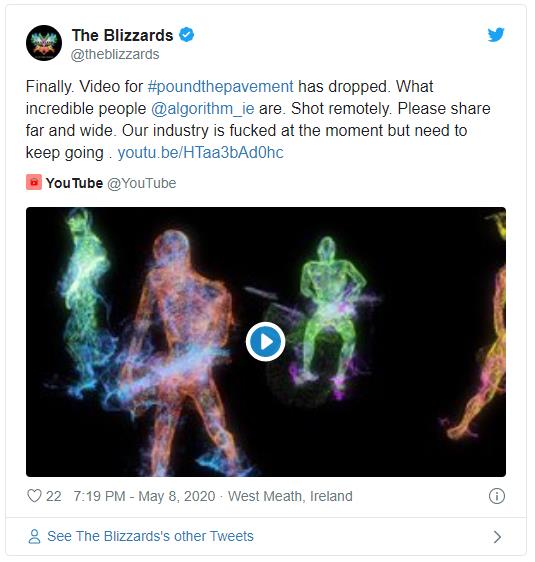Viewport: 535px width, 562px height.
Task: Open the @theblizzards handle
Action: [115, 54]
